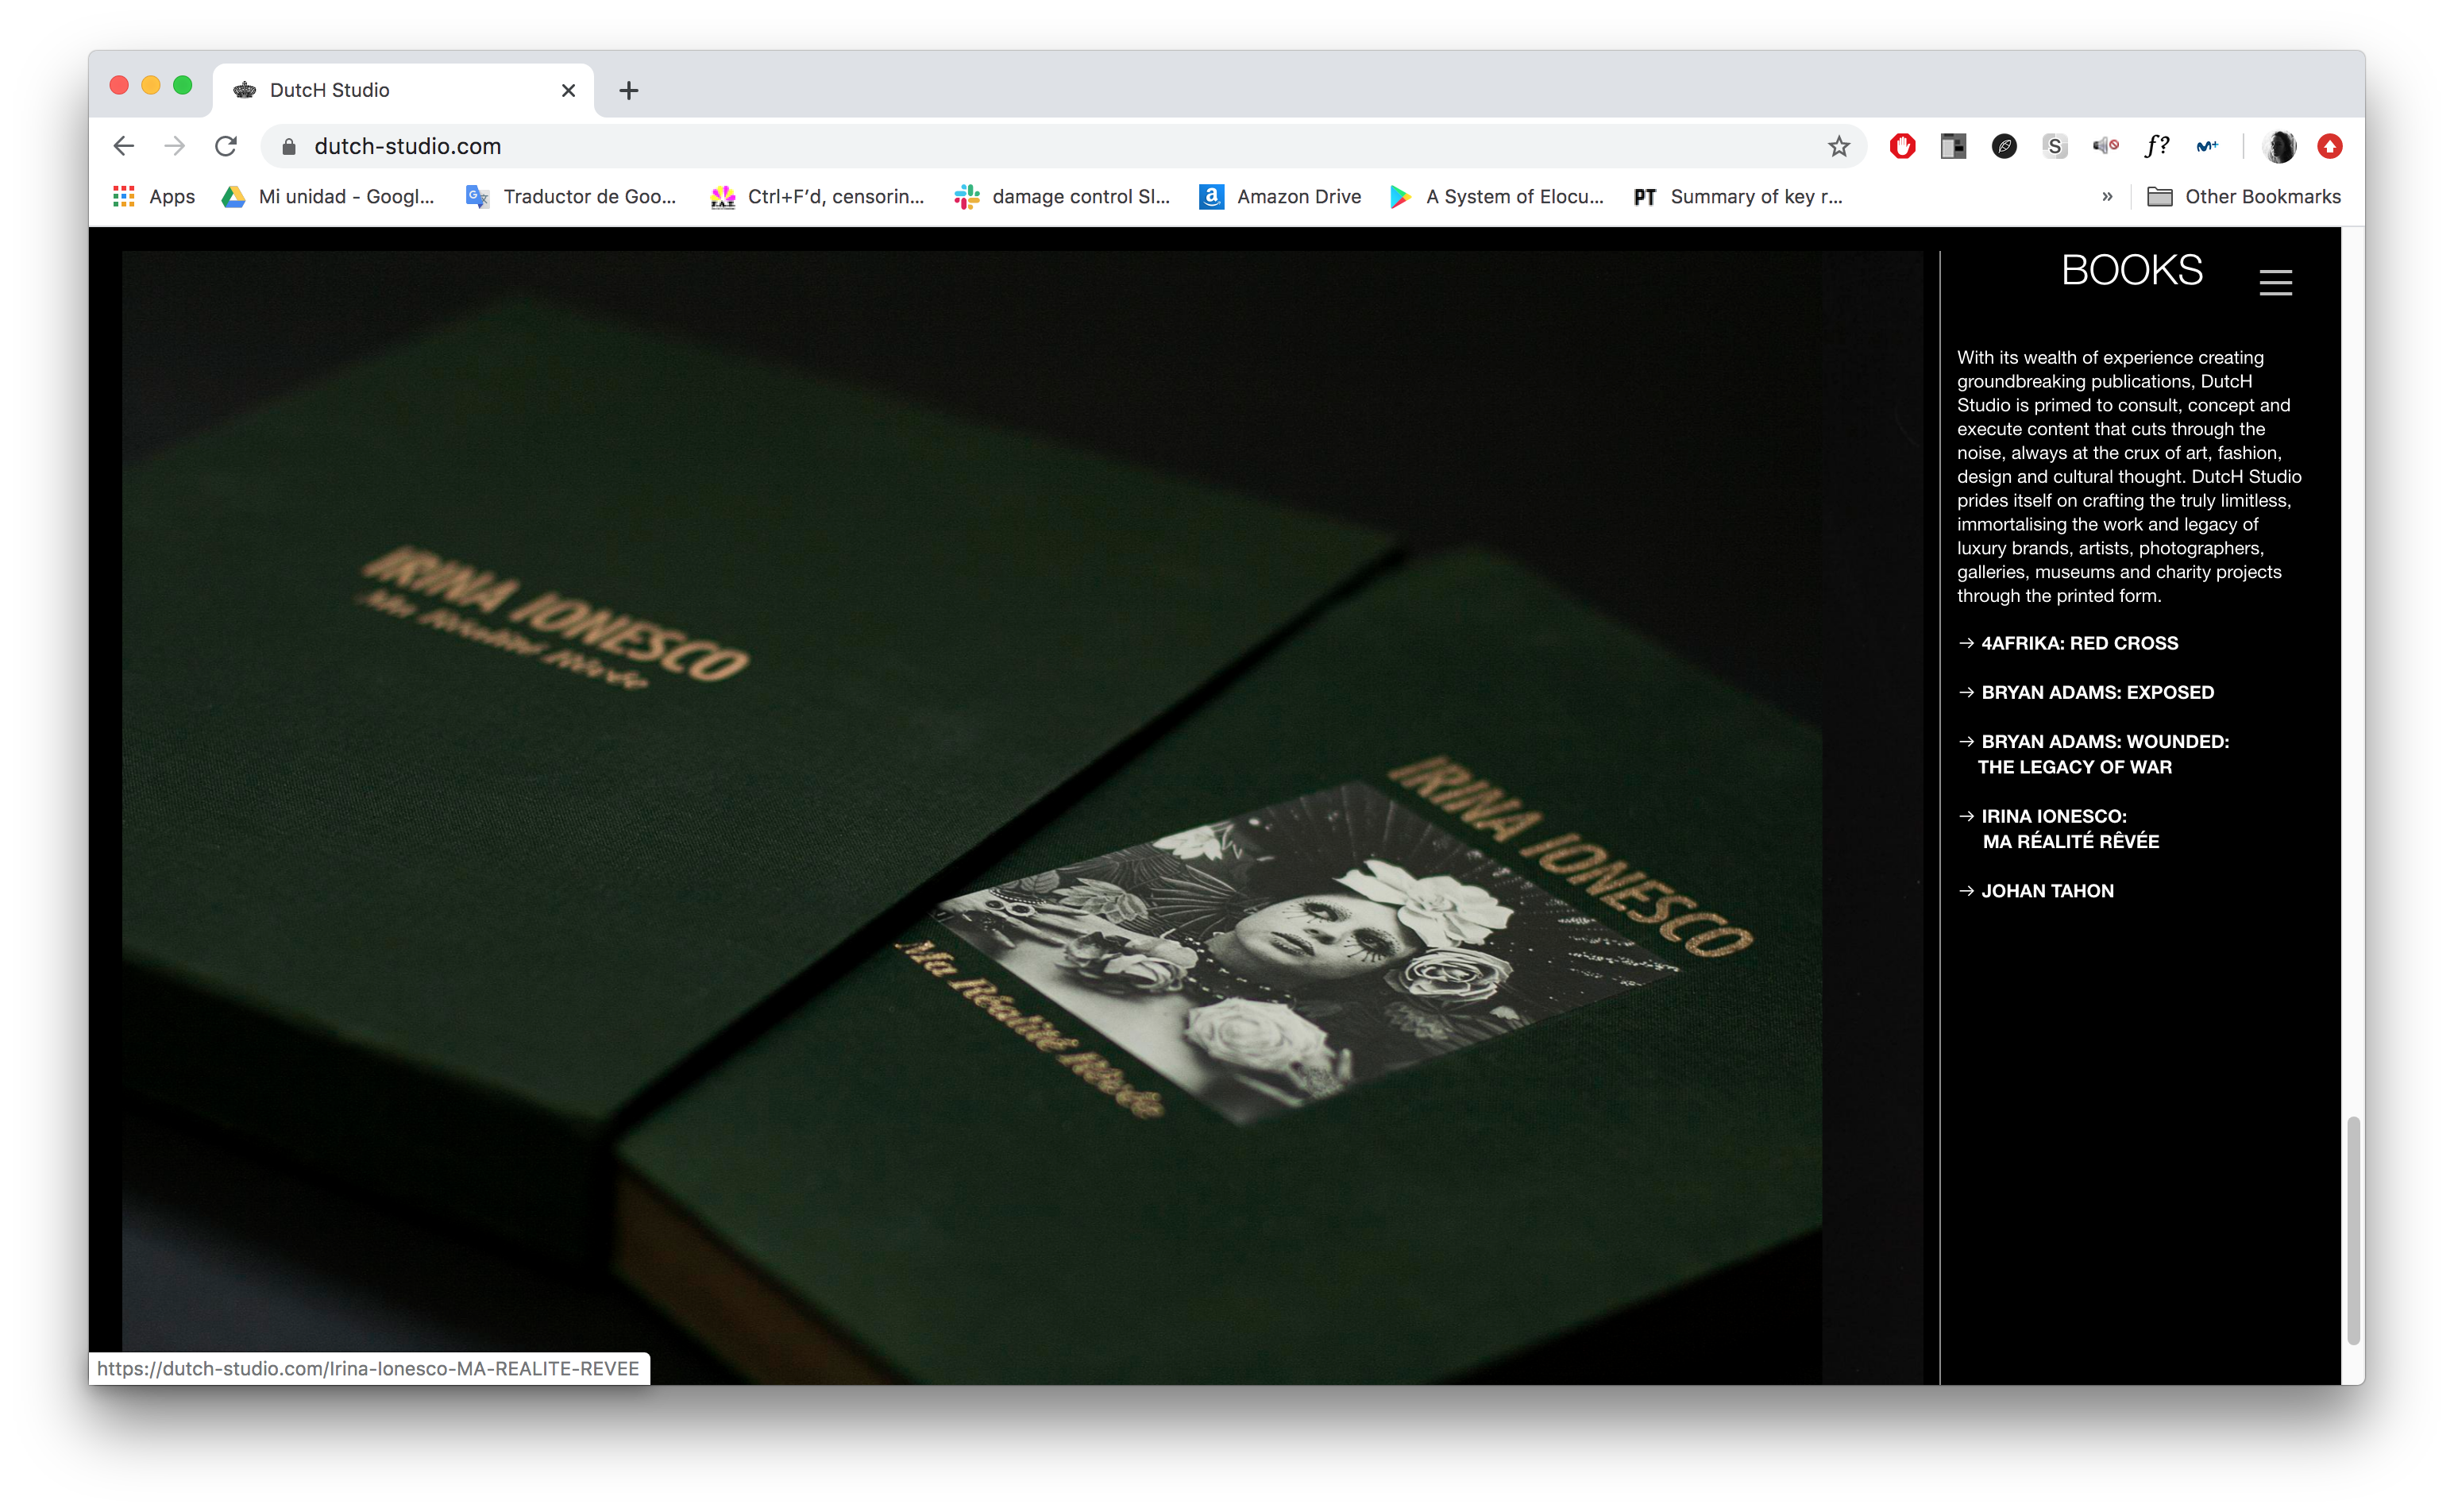This screenshot has height=1512, width=2454.
Task: Click the page vertical scrollbar thumb
Action: click(x=2354, y=1231)
